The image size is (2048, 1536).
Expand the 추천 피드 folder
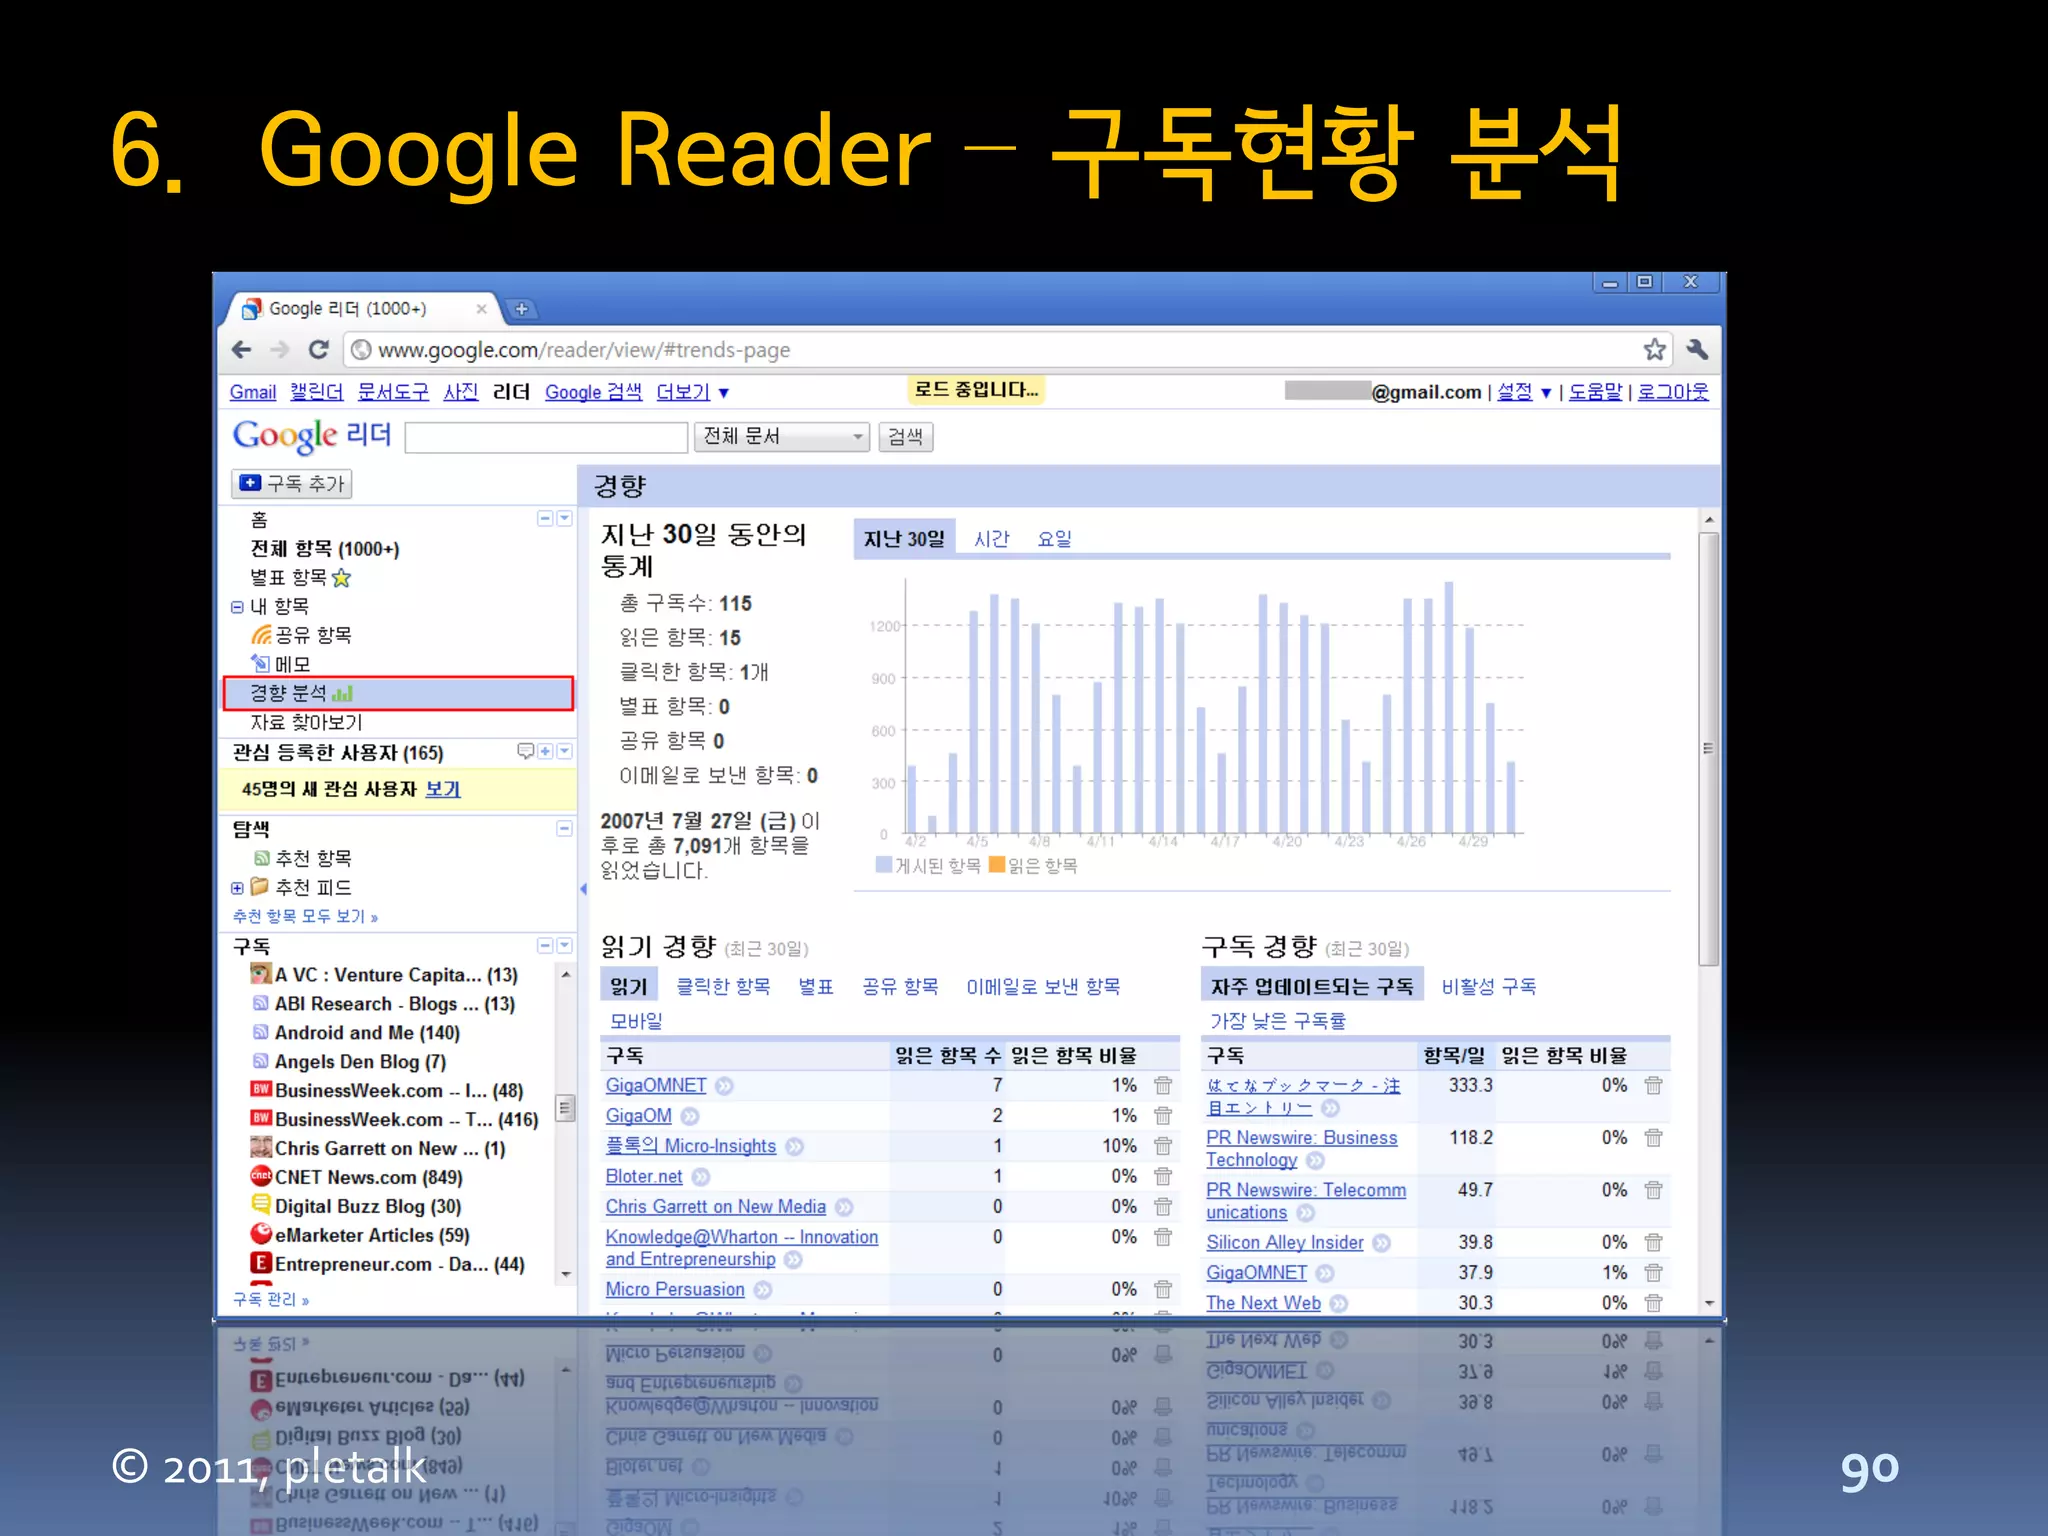(x=237, y=888)
